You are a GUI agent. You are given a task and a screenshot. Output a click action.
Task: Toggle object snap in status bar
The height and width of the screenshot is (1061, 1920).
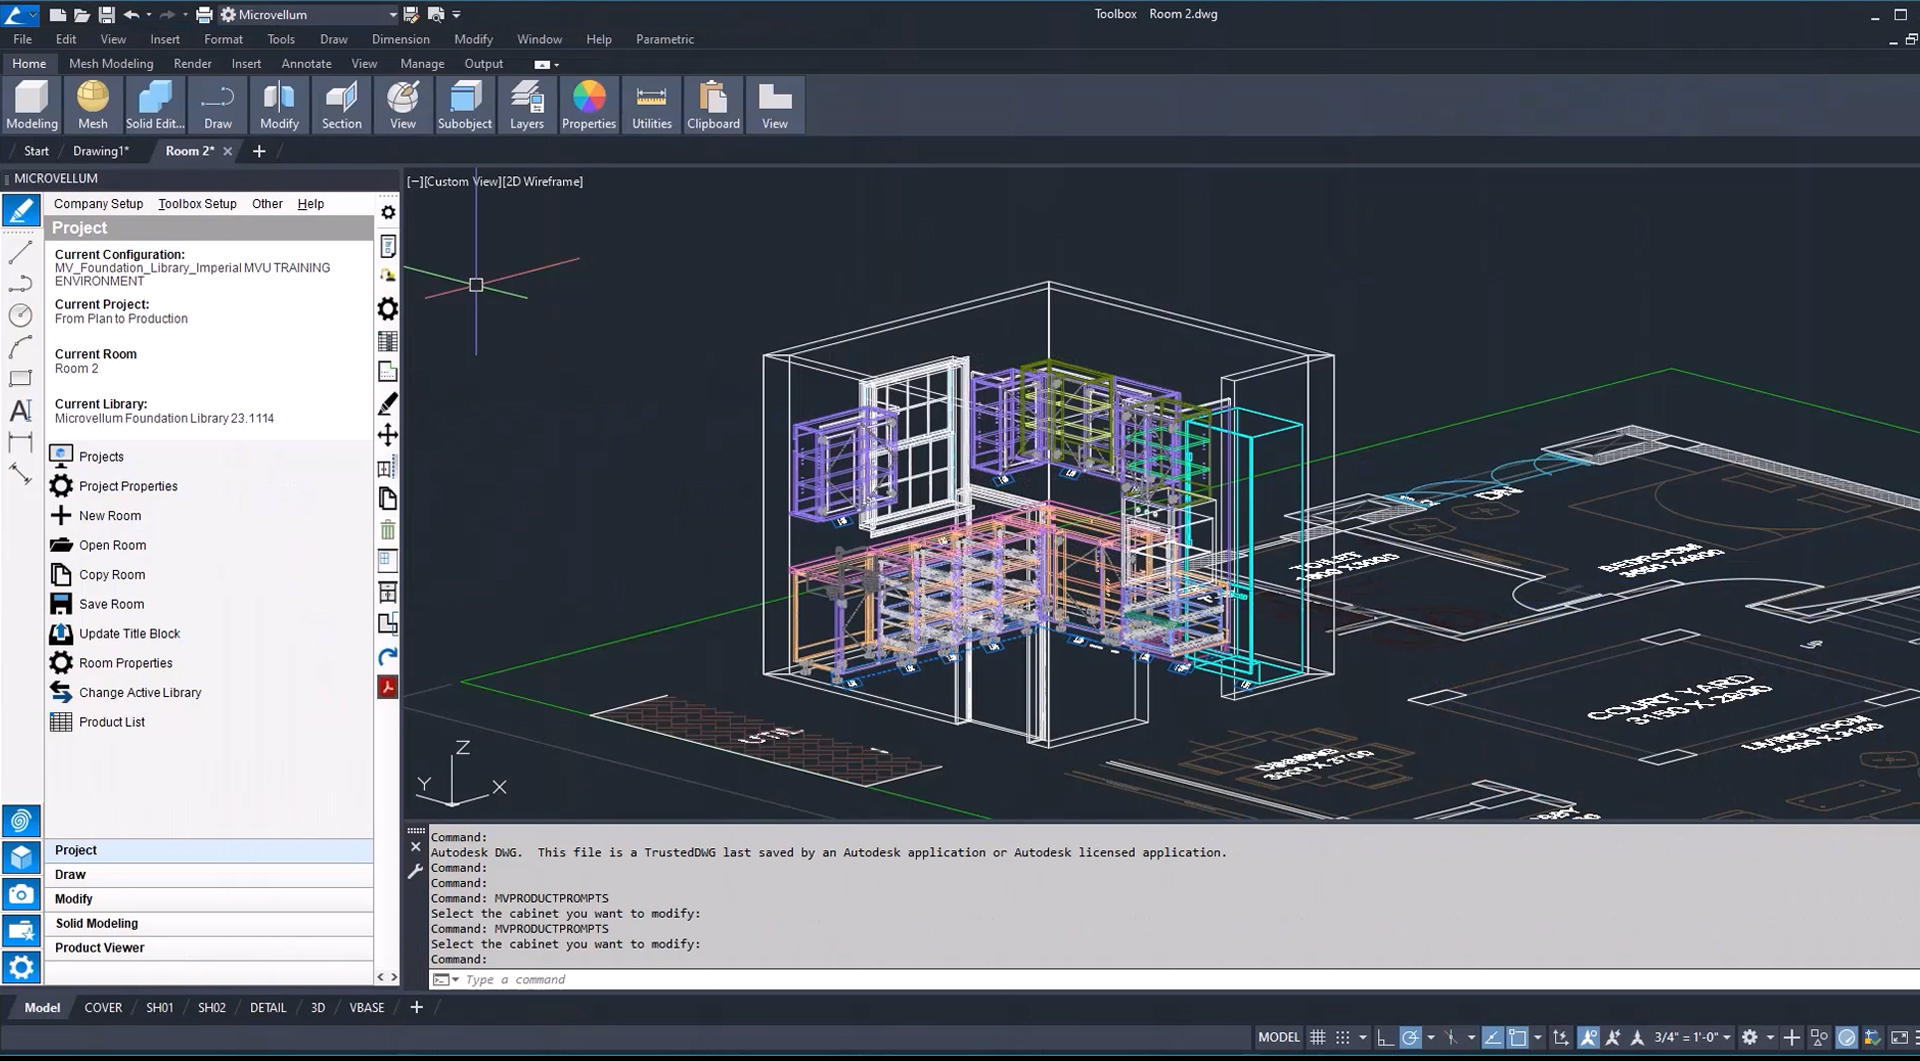tap(1517, 1037)
